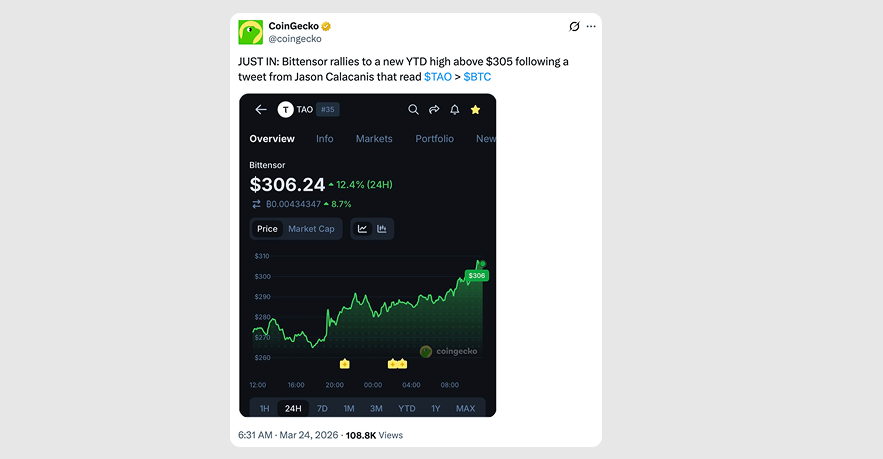The height and width of the screenshot is (459, 883).
Task: Select the YTD time range
Action: [406, 408]
